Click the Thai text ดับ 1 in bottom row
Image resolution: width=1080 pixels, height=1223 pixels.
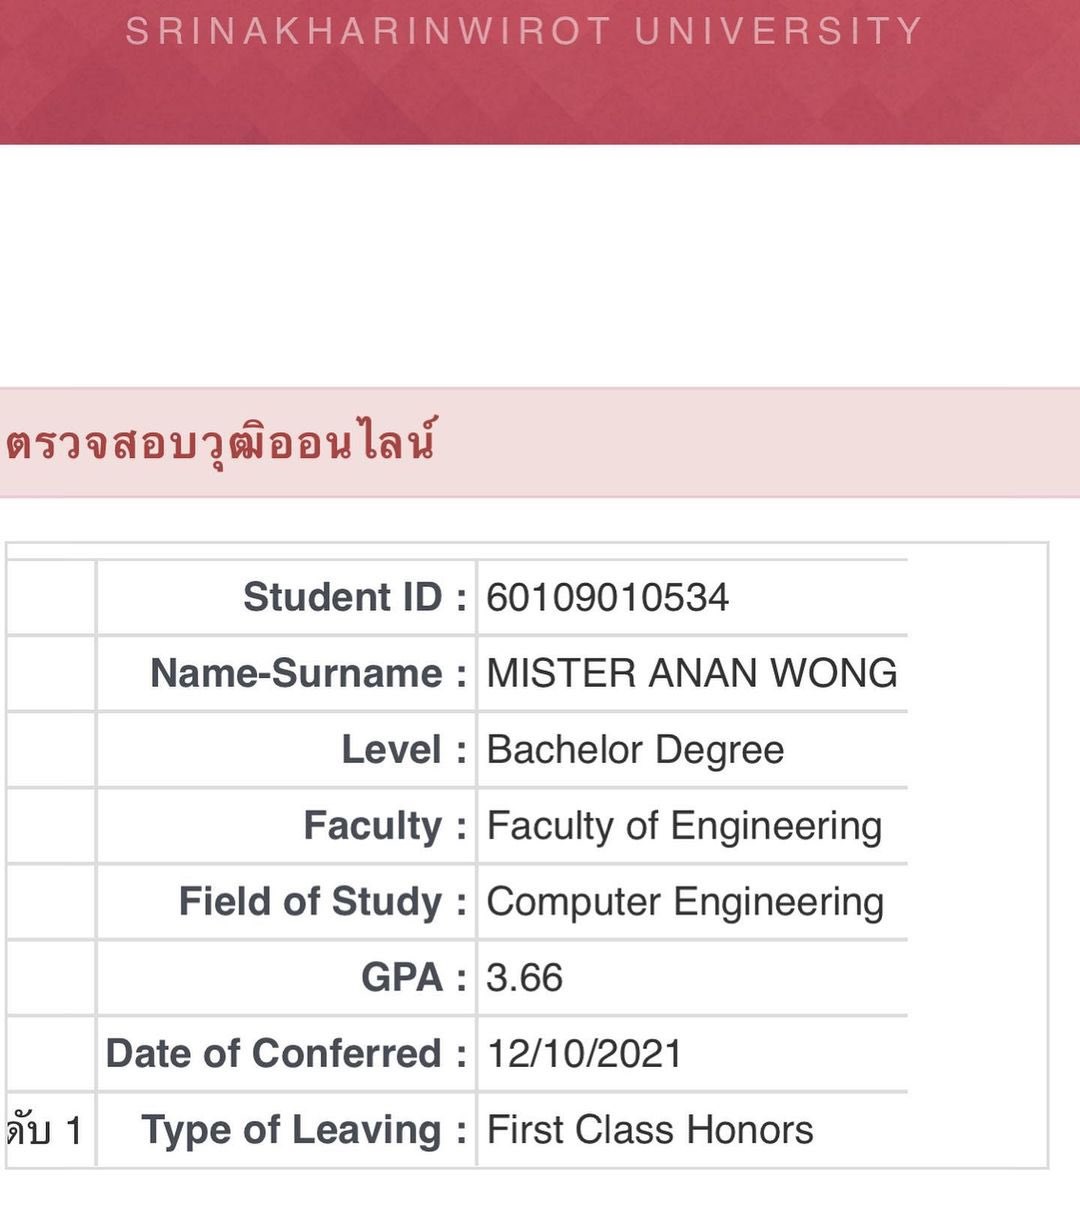tap(44, 1130)
